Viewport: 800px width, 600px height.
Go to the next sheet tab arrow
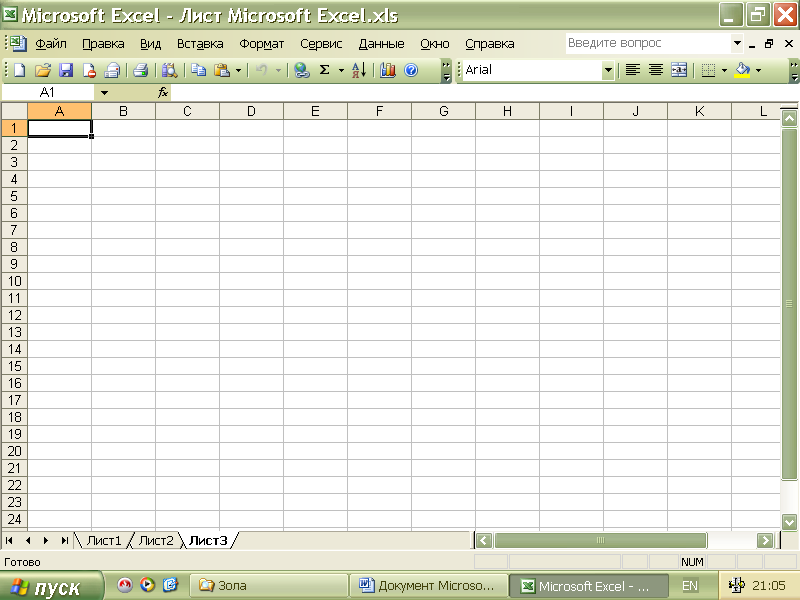46,540
